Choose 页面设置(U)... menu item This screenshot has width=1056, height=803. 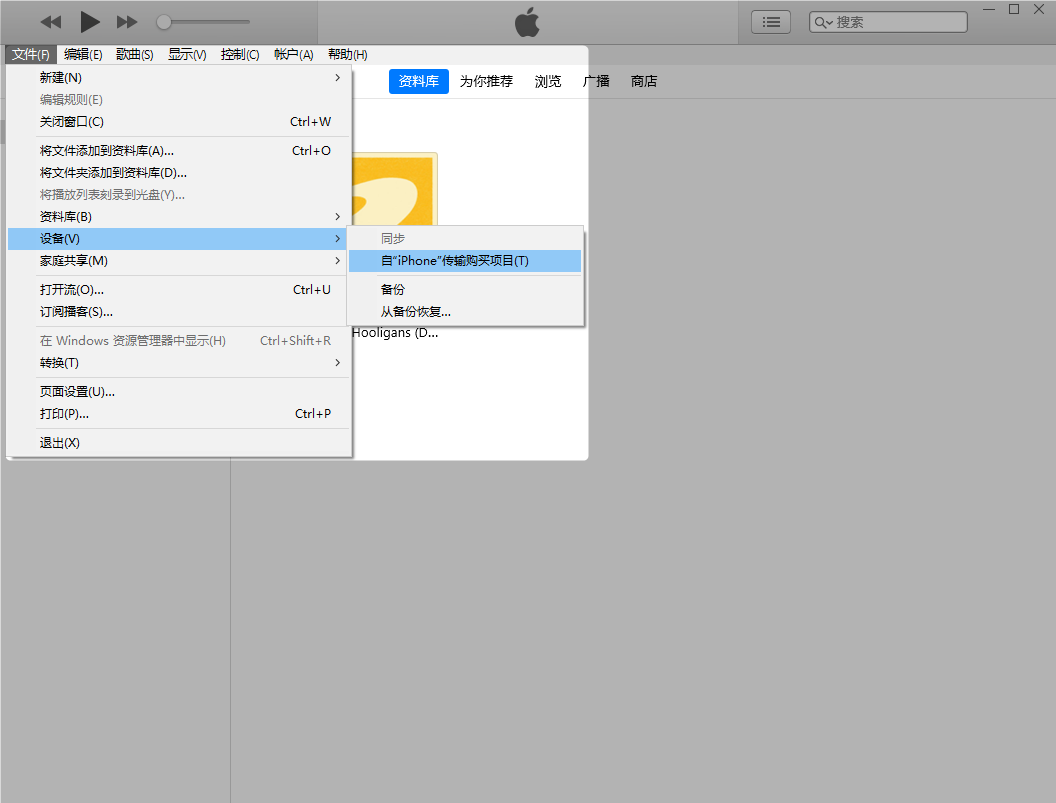pos(179,392)
